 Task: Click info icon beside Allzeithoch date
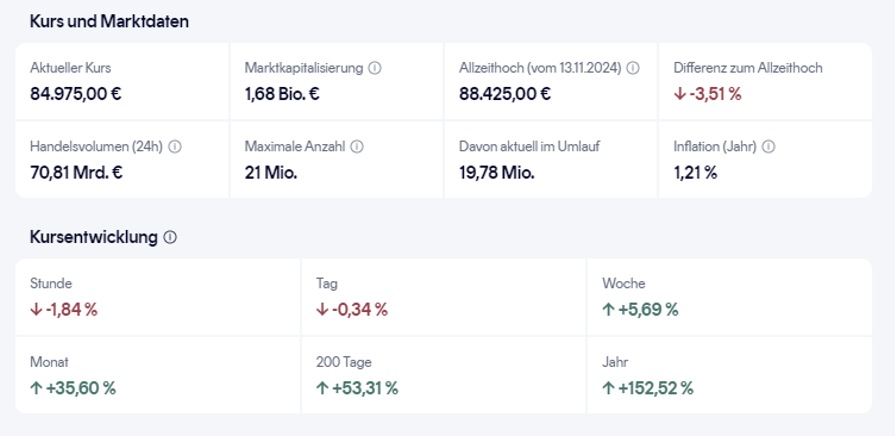[x=633, y=68]
